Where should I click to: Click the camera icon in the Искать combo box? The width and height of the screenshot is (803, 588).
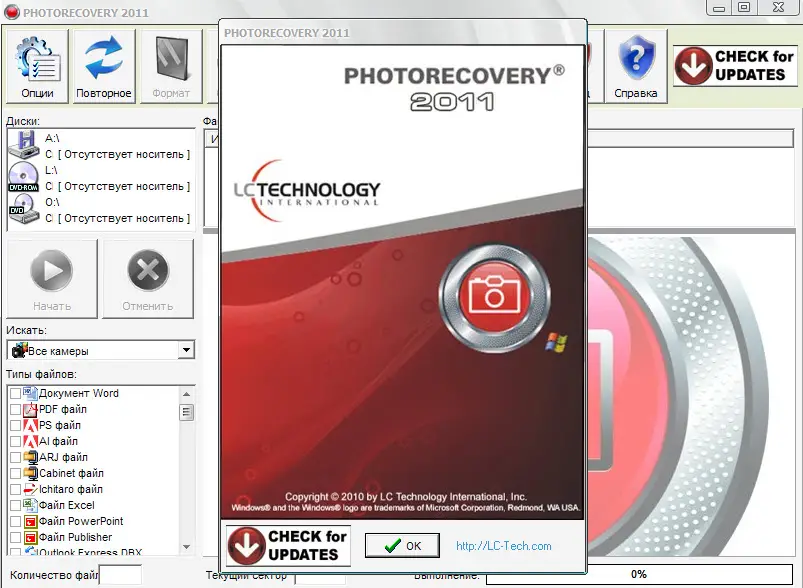pyautogui.click(x=19, y=350)
